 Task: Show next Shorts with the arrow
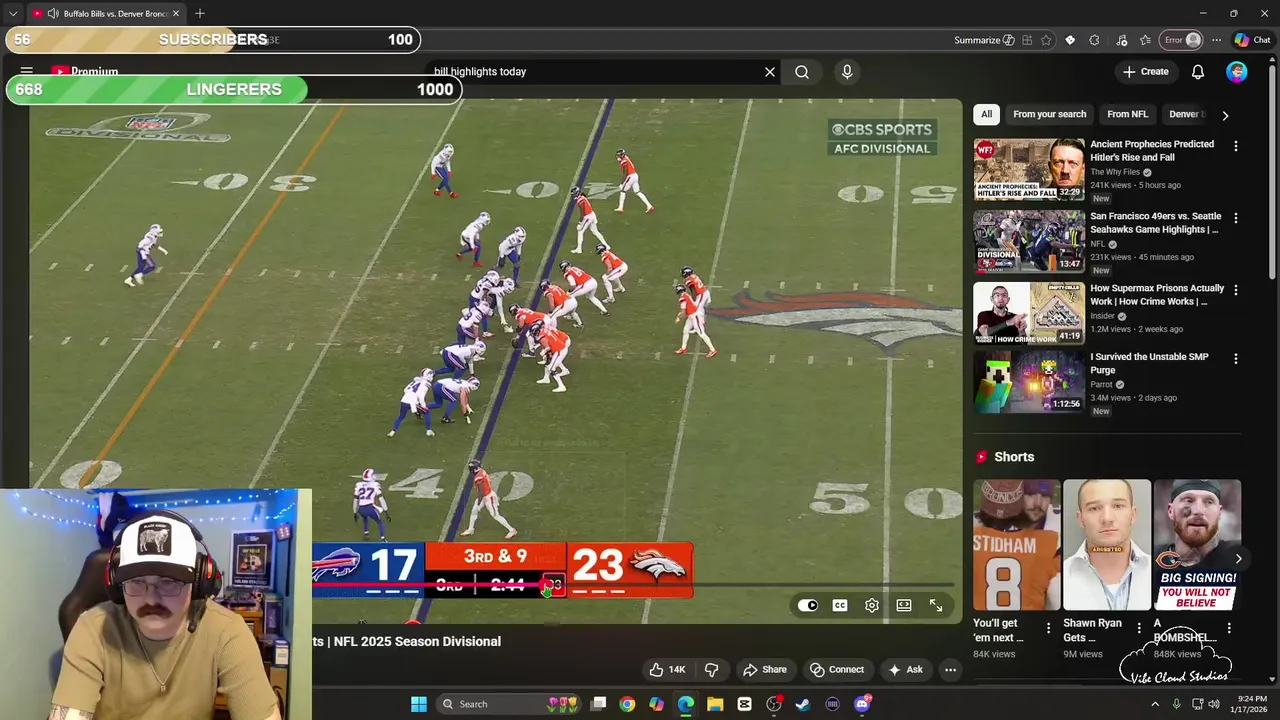pyautogui.click(x=1238, y=559)
